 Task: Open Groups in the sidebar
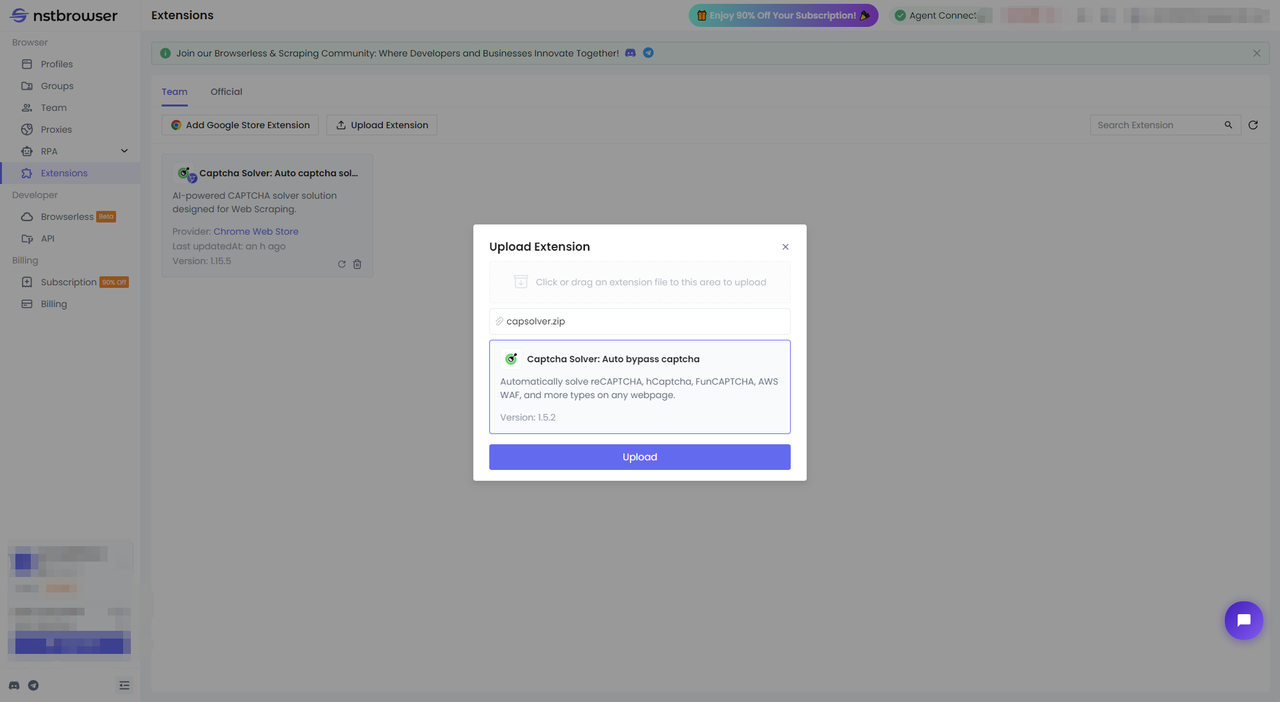click(57, 86)
